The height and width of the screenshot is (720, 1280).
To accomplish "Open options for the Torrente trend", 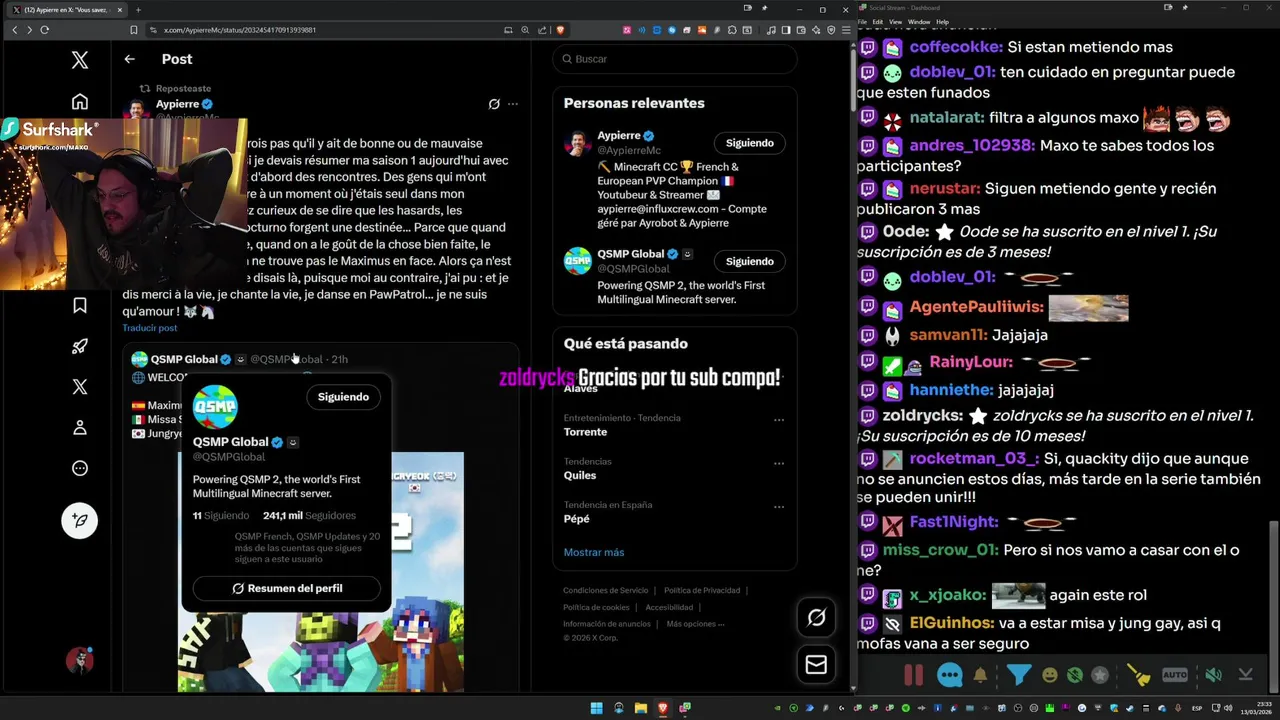I will pyautogui.click(x=779, y=420).
